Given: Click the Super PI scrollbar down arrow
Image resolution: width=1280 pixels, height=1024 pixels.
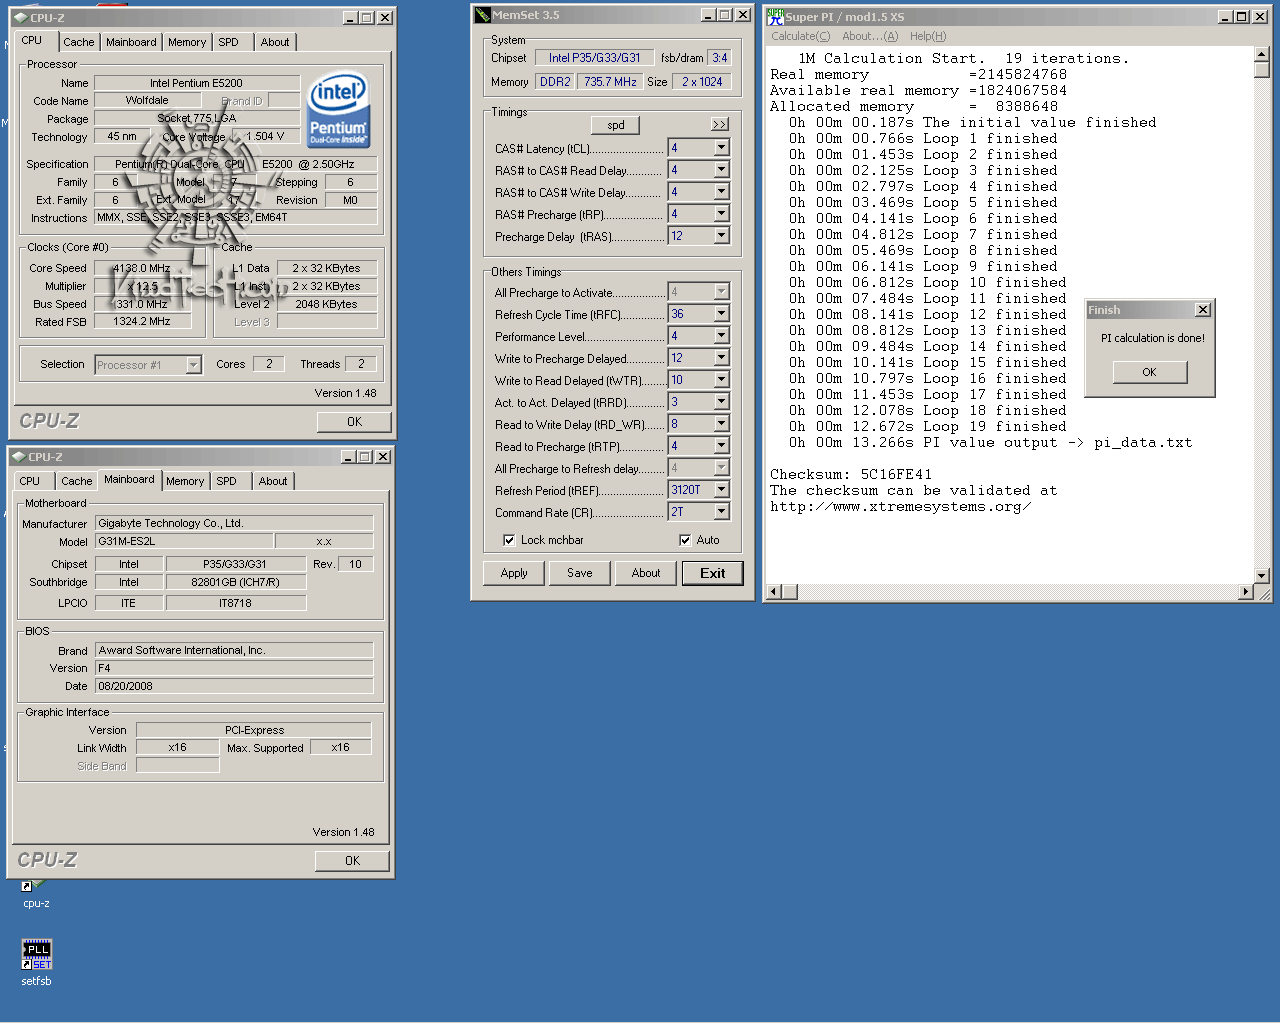Looking at the screenshot, I should 1262,576.
